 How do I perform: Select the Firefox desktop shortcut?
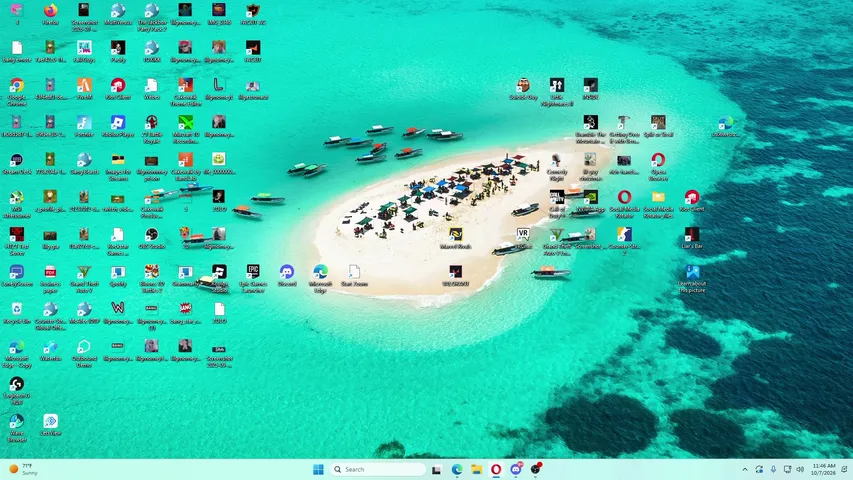pos(50,14)
